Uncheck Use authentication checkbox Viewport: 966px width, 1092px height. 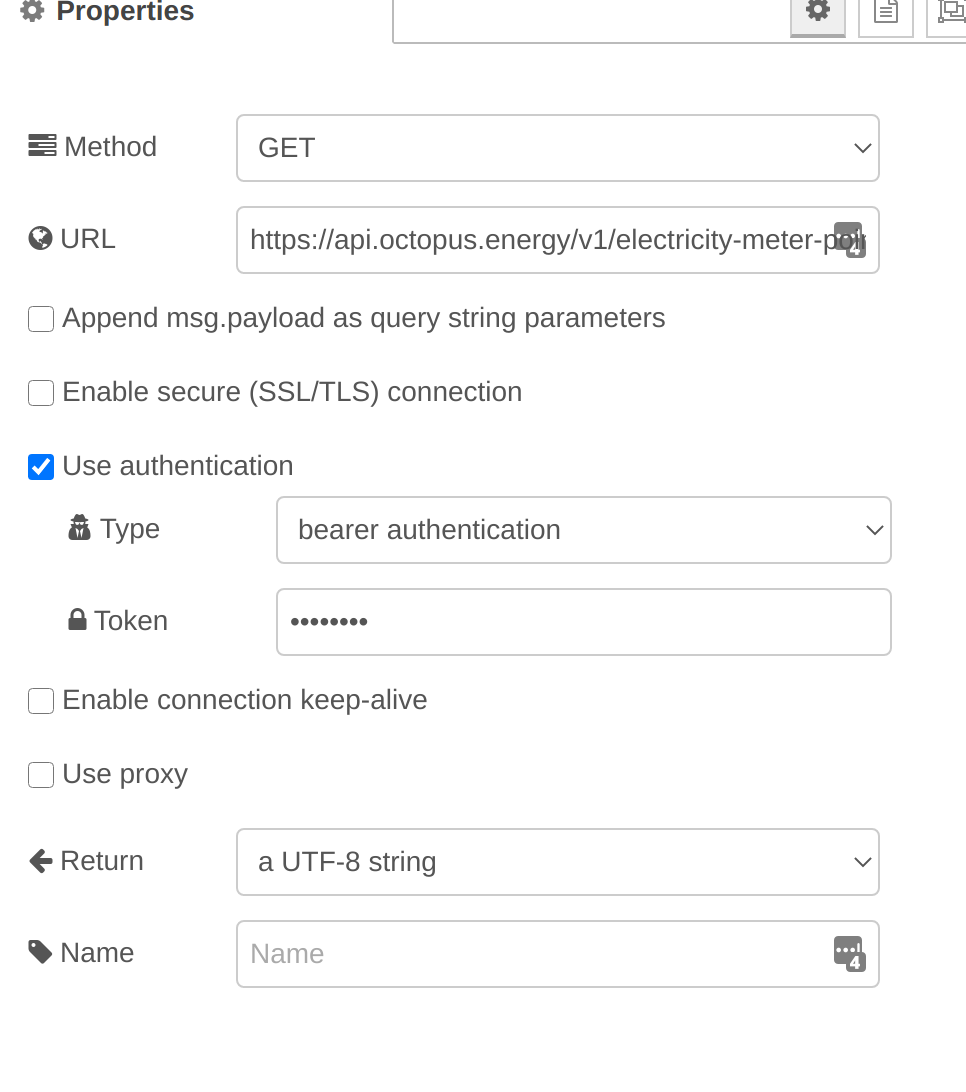coord(41,467)
